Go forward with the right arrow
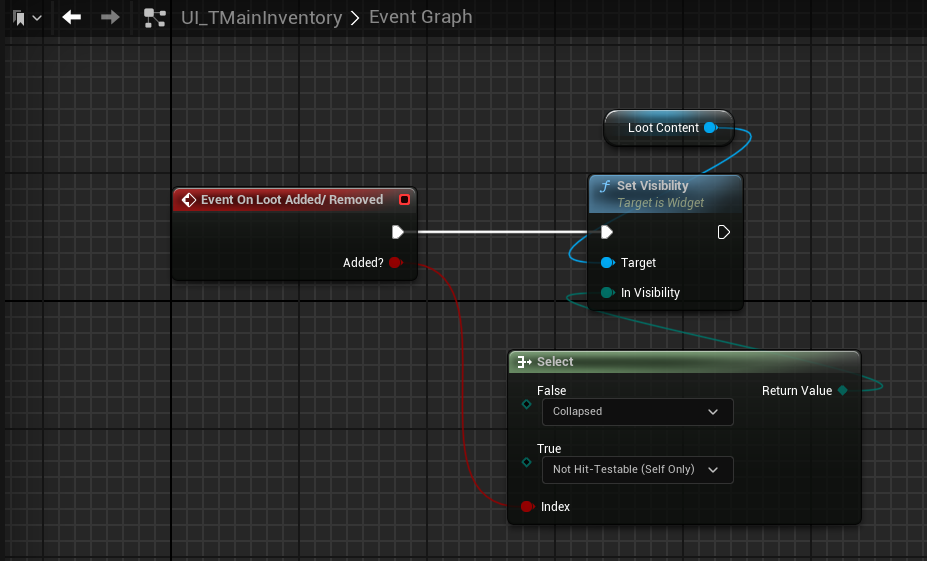The width and height of the screenshot is (927, 561). click(x=110, y=17)
